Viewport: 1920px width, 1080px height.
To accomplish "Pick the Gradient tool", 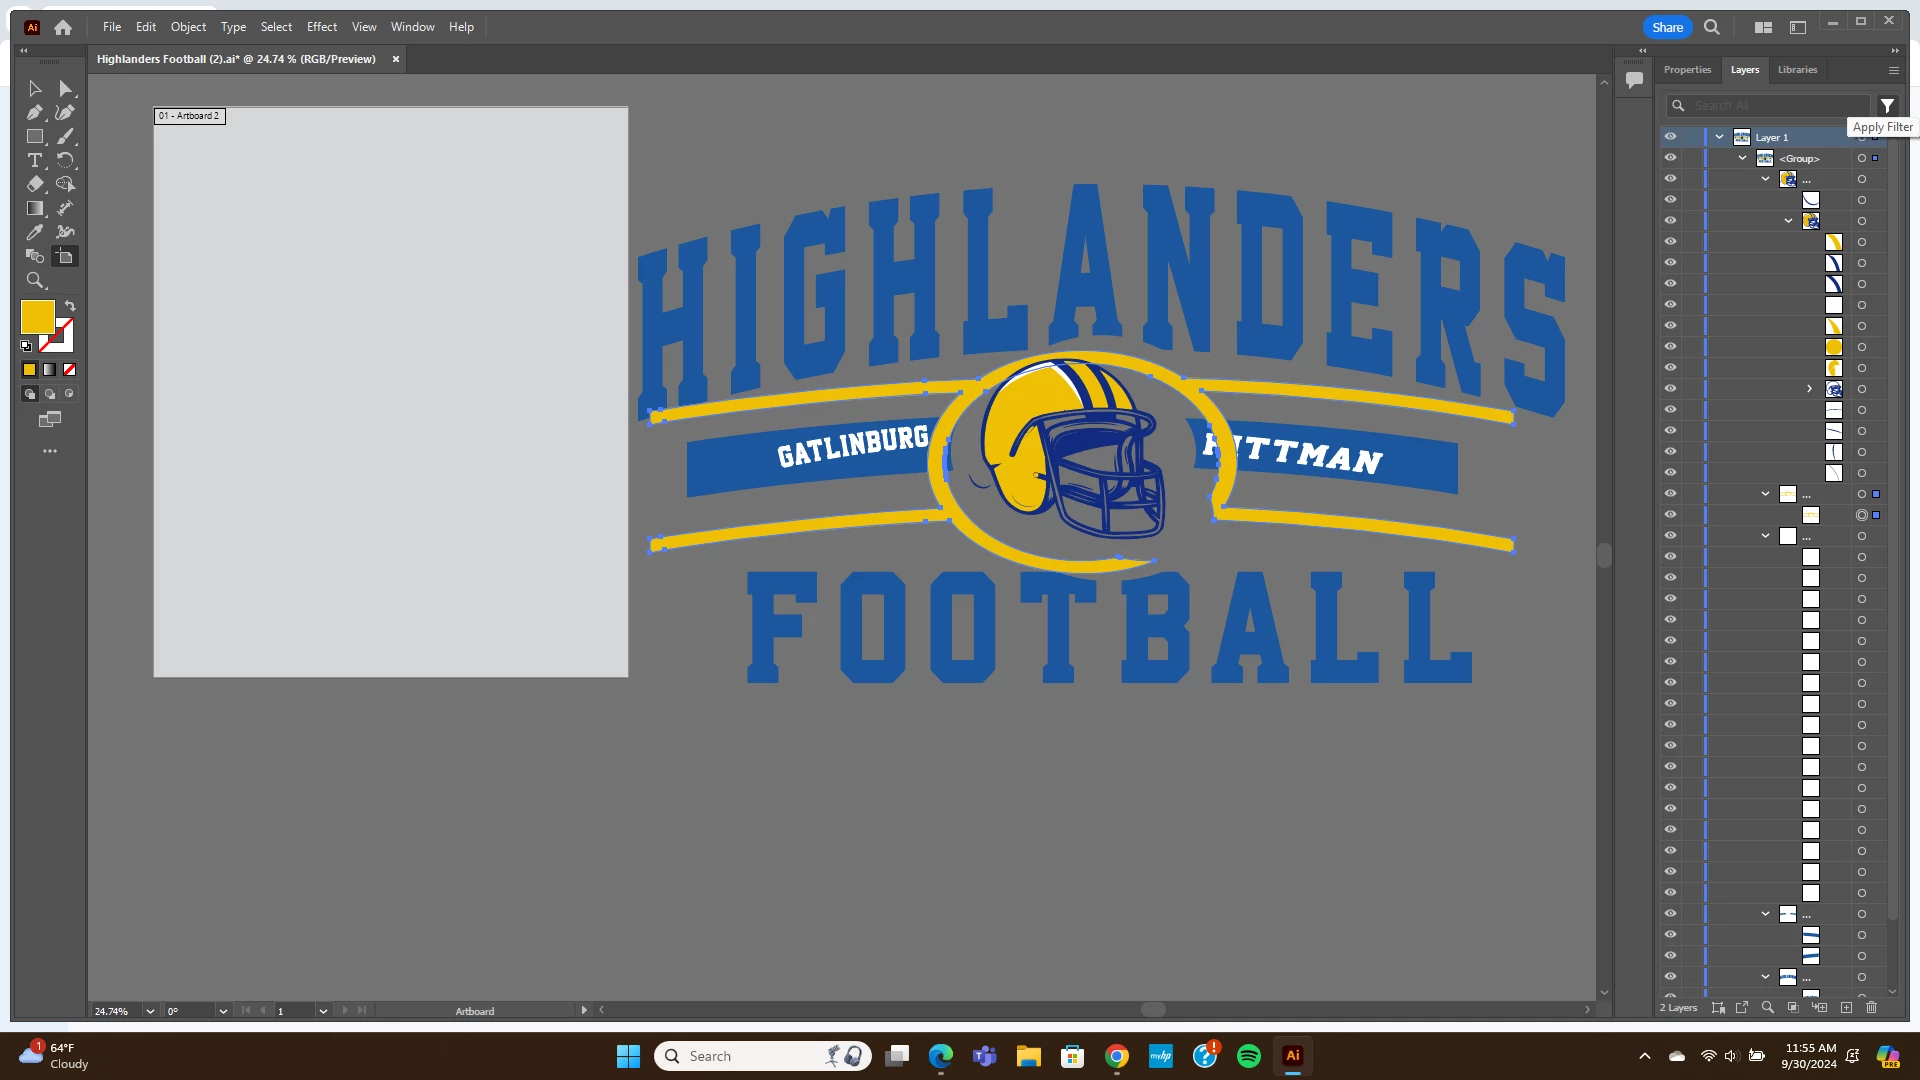I will pos(35,208).
